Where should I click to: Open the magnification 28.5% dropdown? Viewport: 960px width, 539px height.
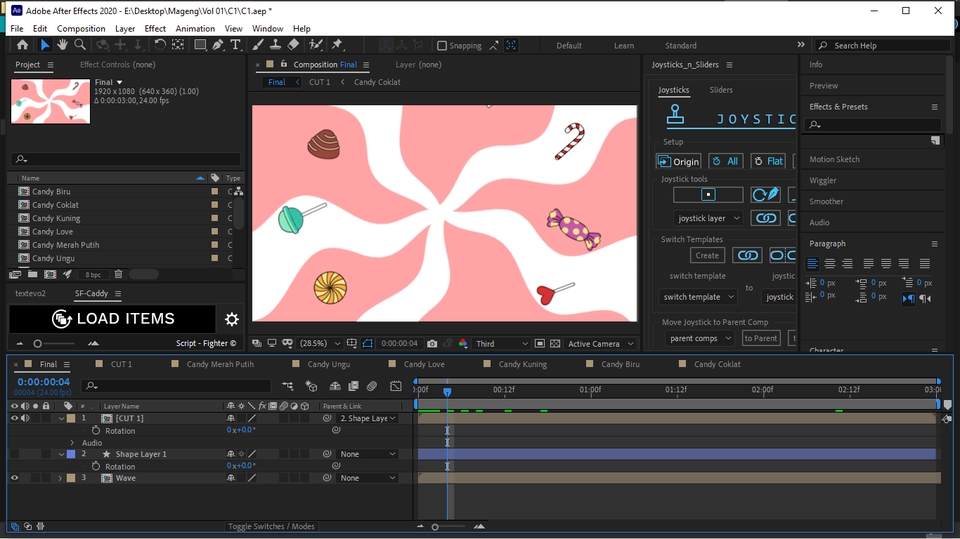321,344
